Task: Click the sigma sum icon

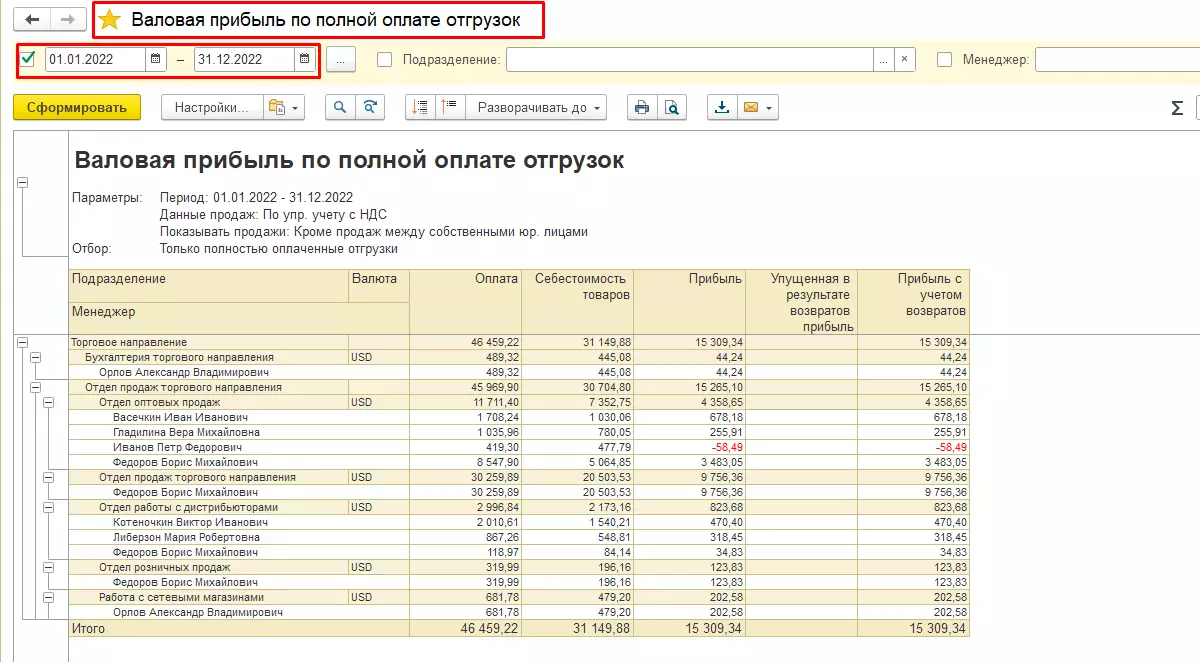Action: pos(1177,108)
